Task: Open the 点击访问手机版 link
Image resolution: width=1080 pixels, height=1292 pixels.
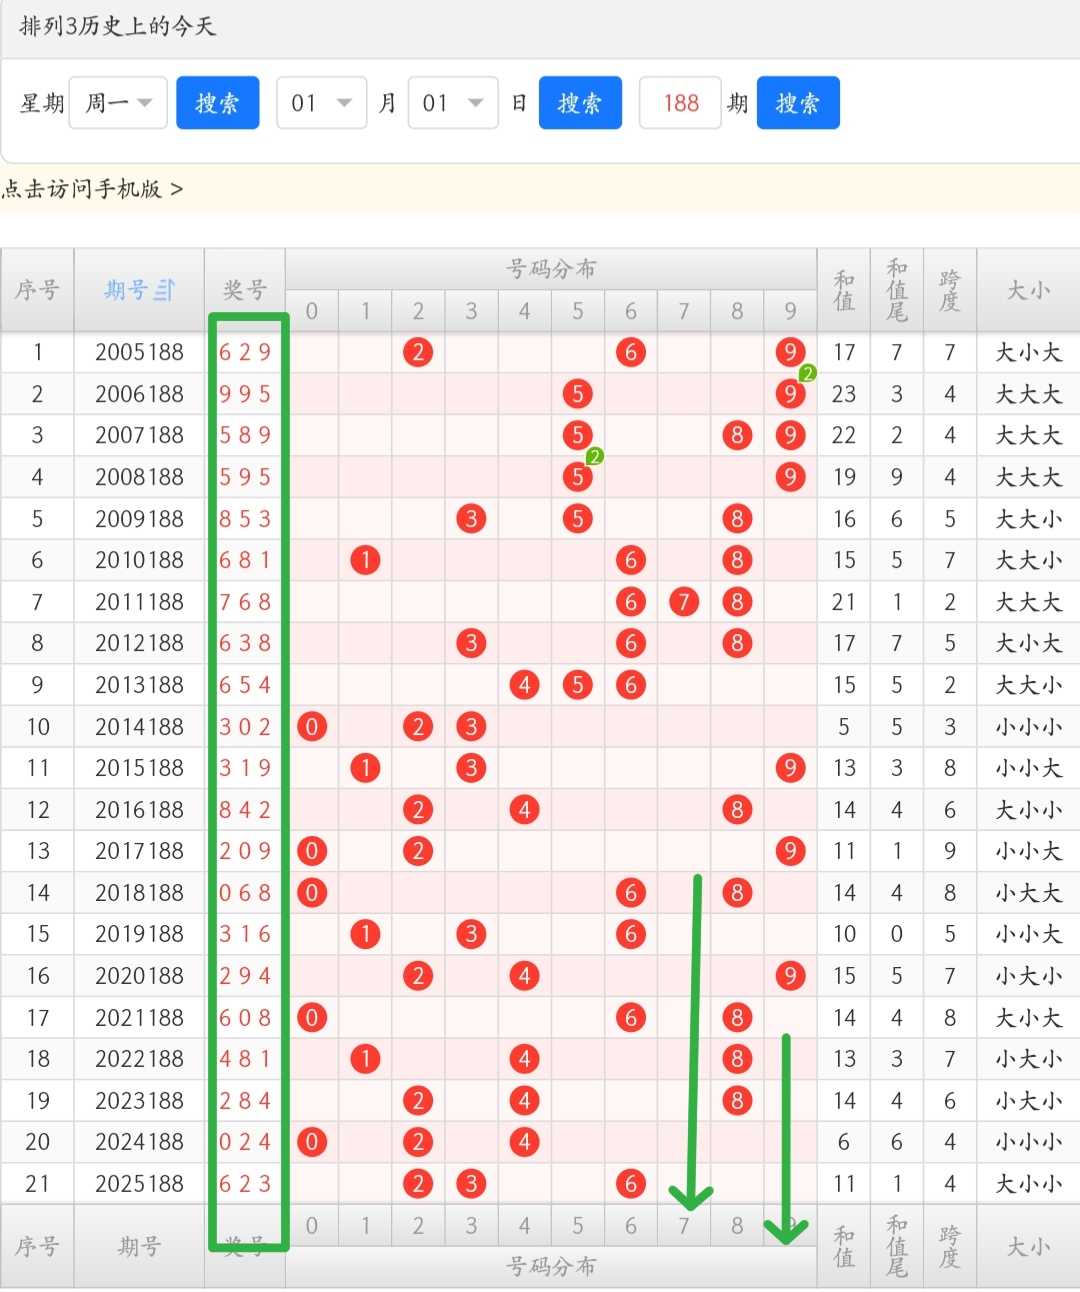Action: click(92, 189)
